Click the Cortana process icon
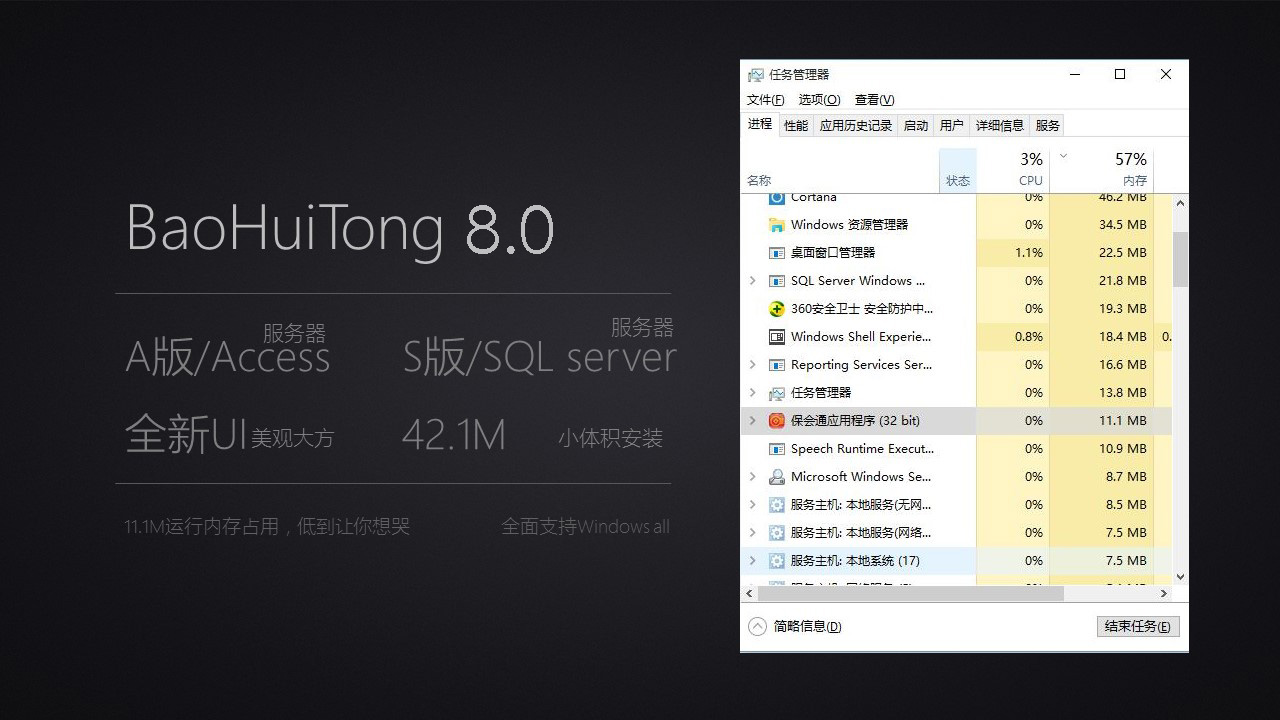1280x720 pixels. point(776,198)
